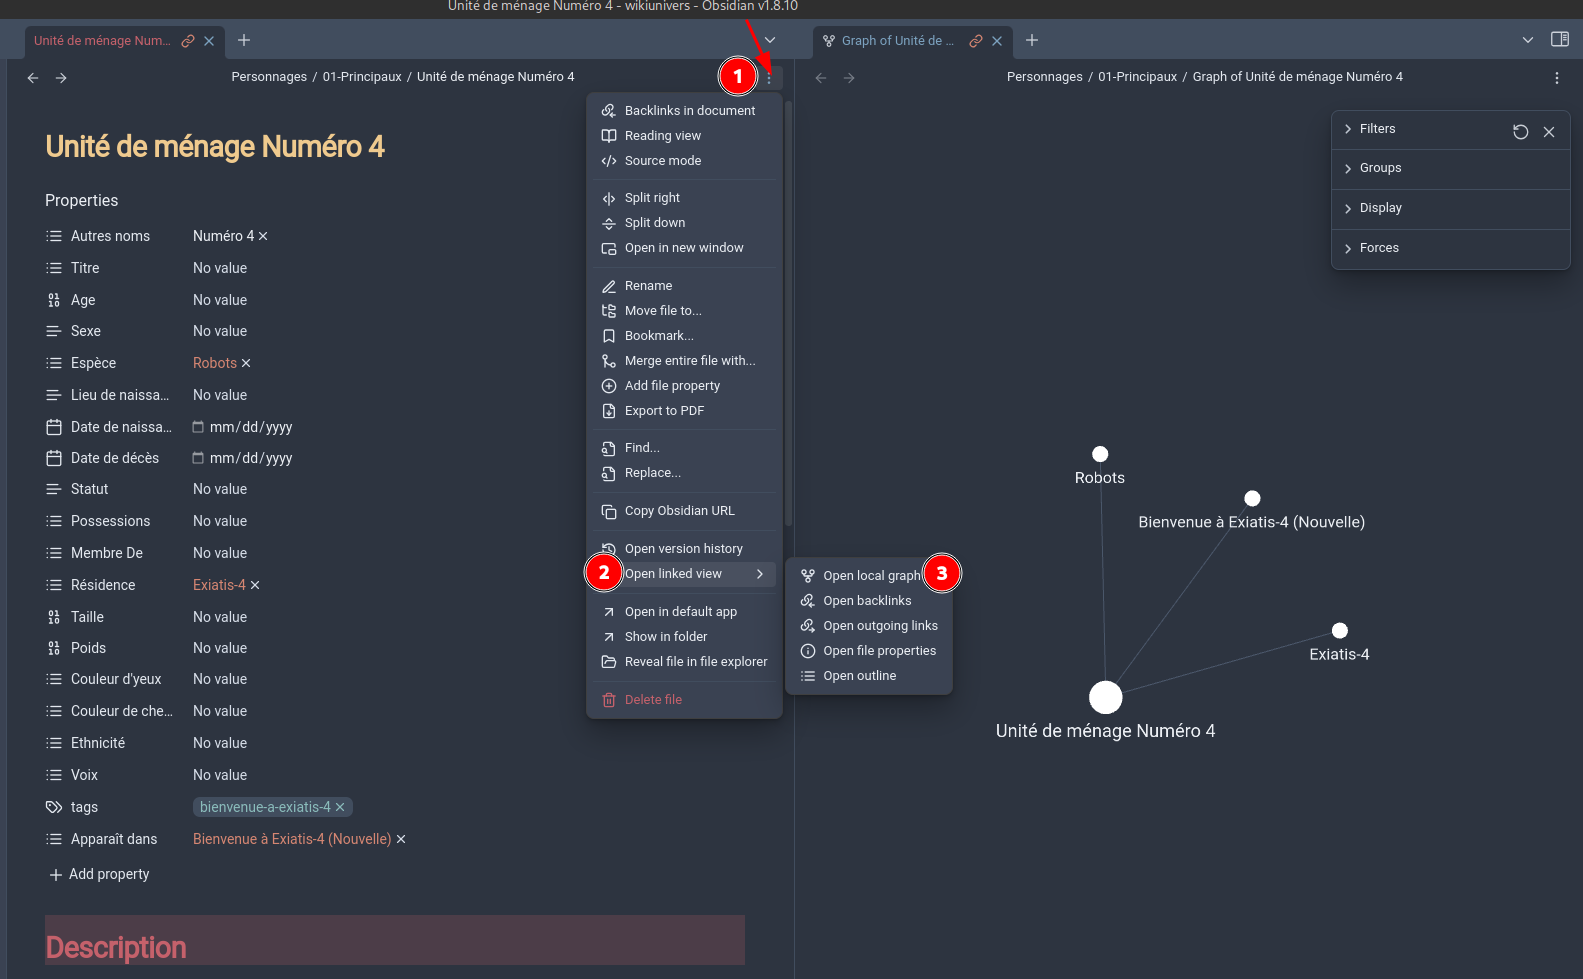
Task: Open the graph pane's more options icon
Action: coord(1556,78)
